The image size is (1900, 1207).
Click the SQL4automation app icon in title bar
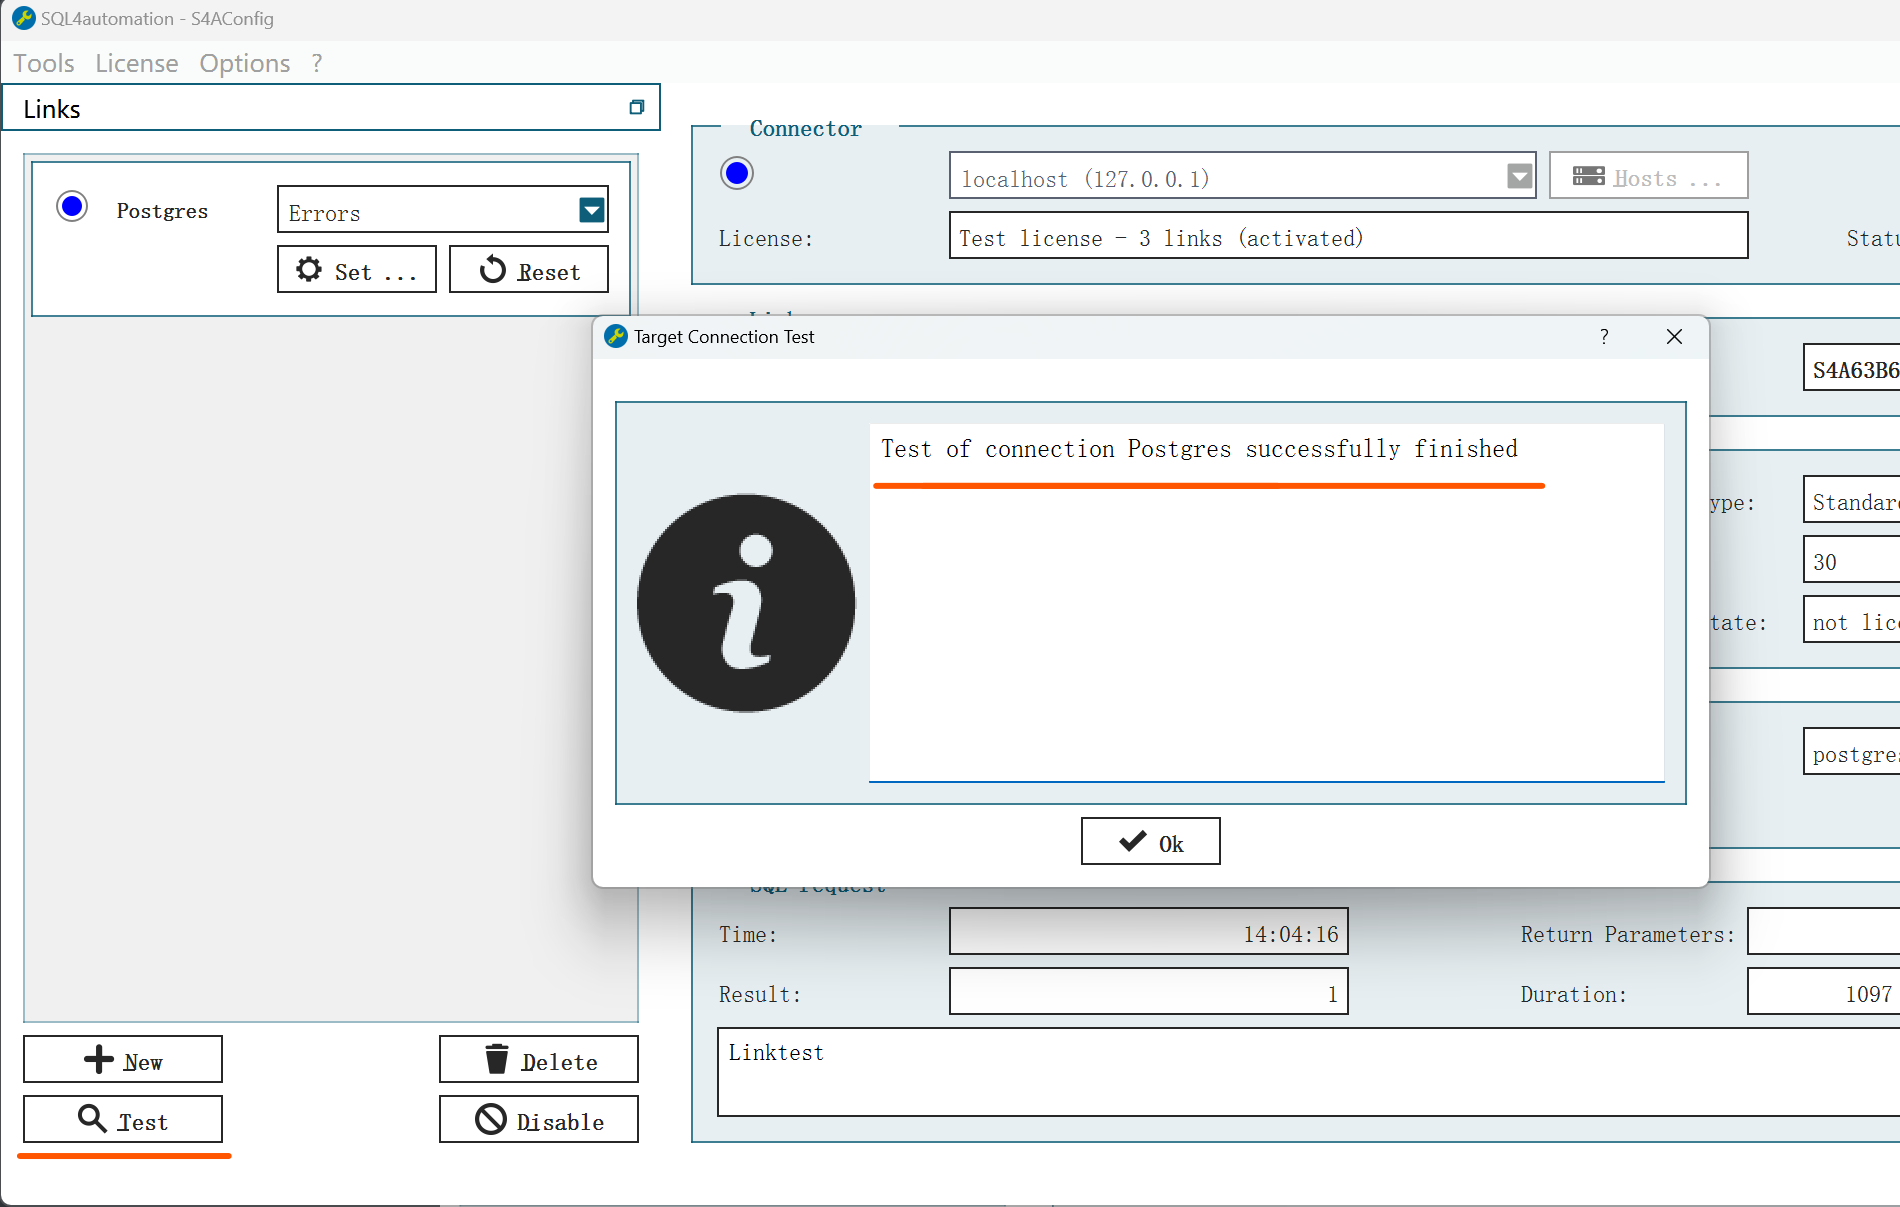coord(24,18)
